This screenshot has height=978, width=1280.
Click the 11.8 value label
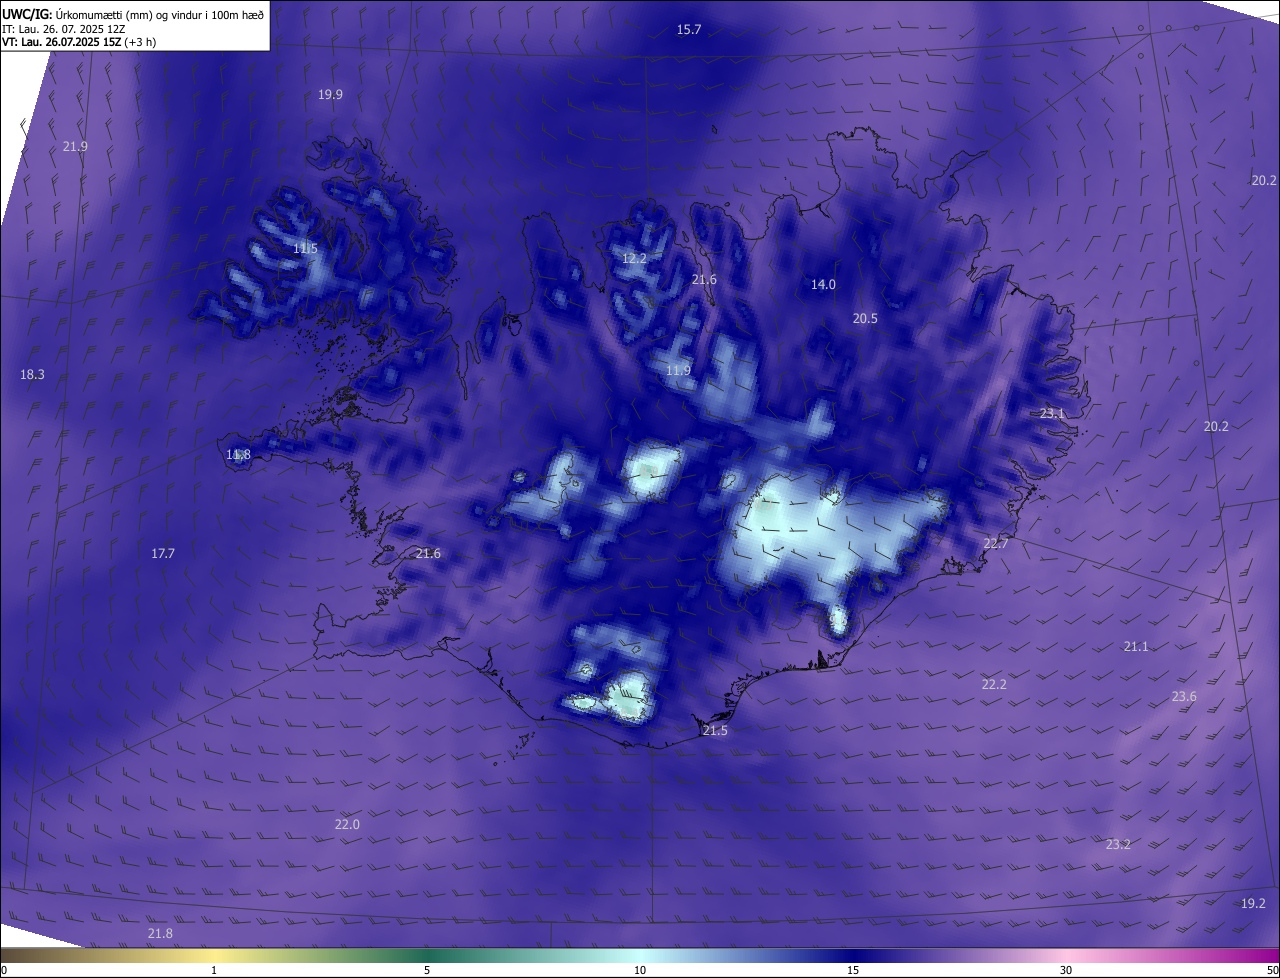238,455
